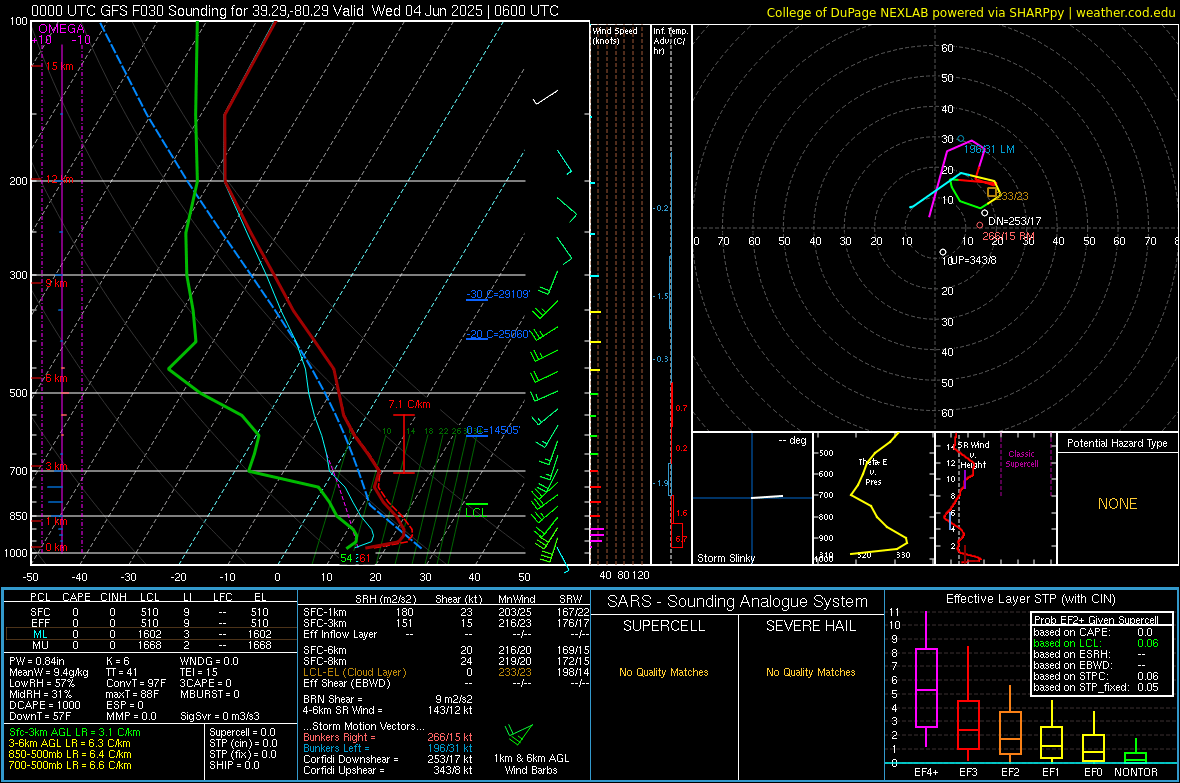Select the MU parcel row
This screenshot has width=1180, height=783.
(149, 645)
